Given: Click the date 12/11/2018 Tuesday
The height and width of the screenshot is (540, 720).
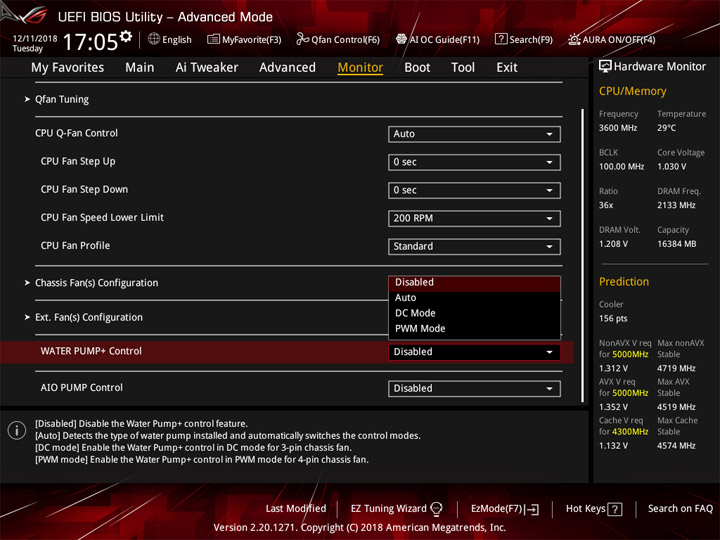Looking at the screenshot, I should [34, 43].
